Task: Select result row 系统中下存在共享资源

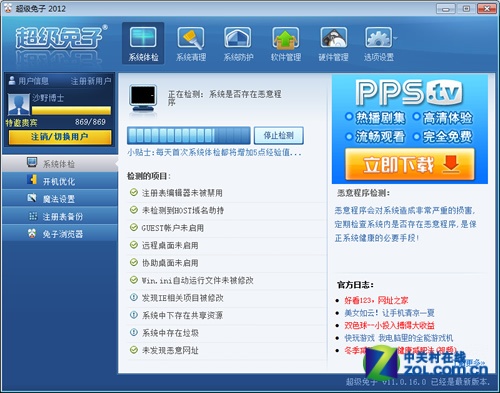Action: (227, 315)
